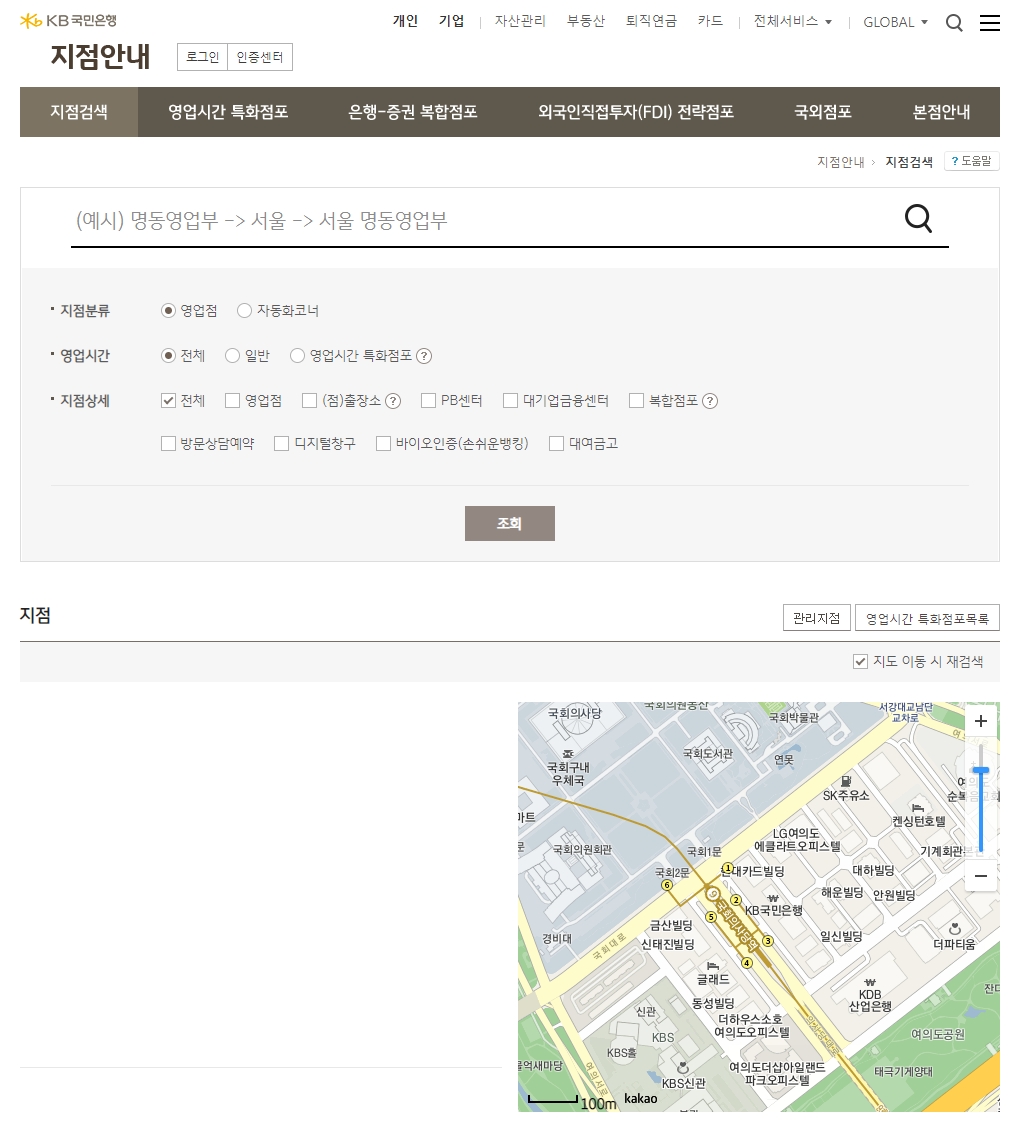Open 퇴직연금 top menu
The height and width of the screenshot is (1131, 1025).
coord(651,22)
